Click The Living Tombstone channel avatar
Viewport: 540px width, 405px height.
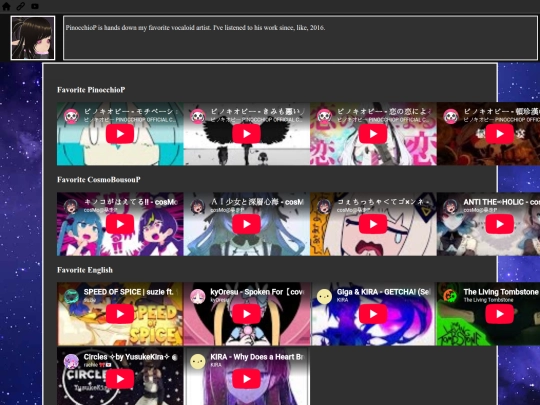pos(451,296)
